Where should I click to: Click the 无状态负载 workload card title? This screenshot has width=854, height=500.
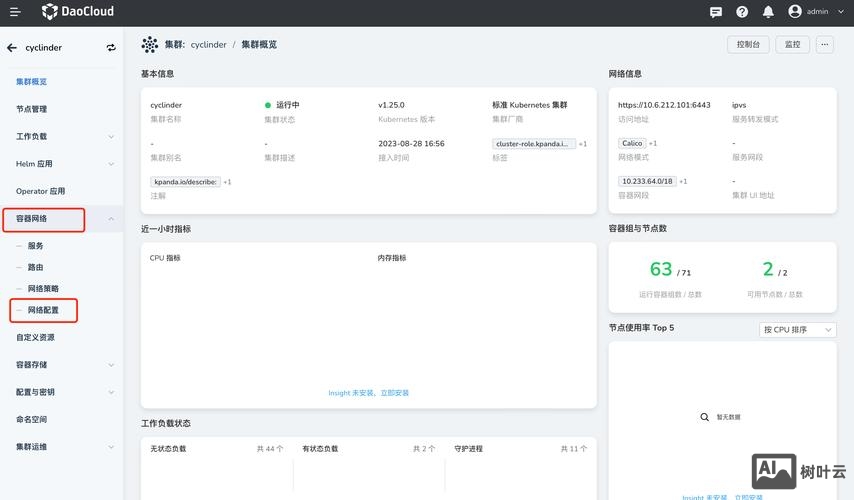(x=168, y=449)
